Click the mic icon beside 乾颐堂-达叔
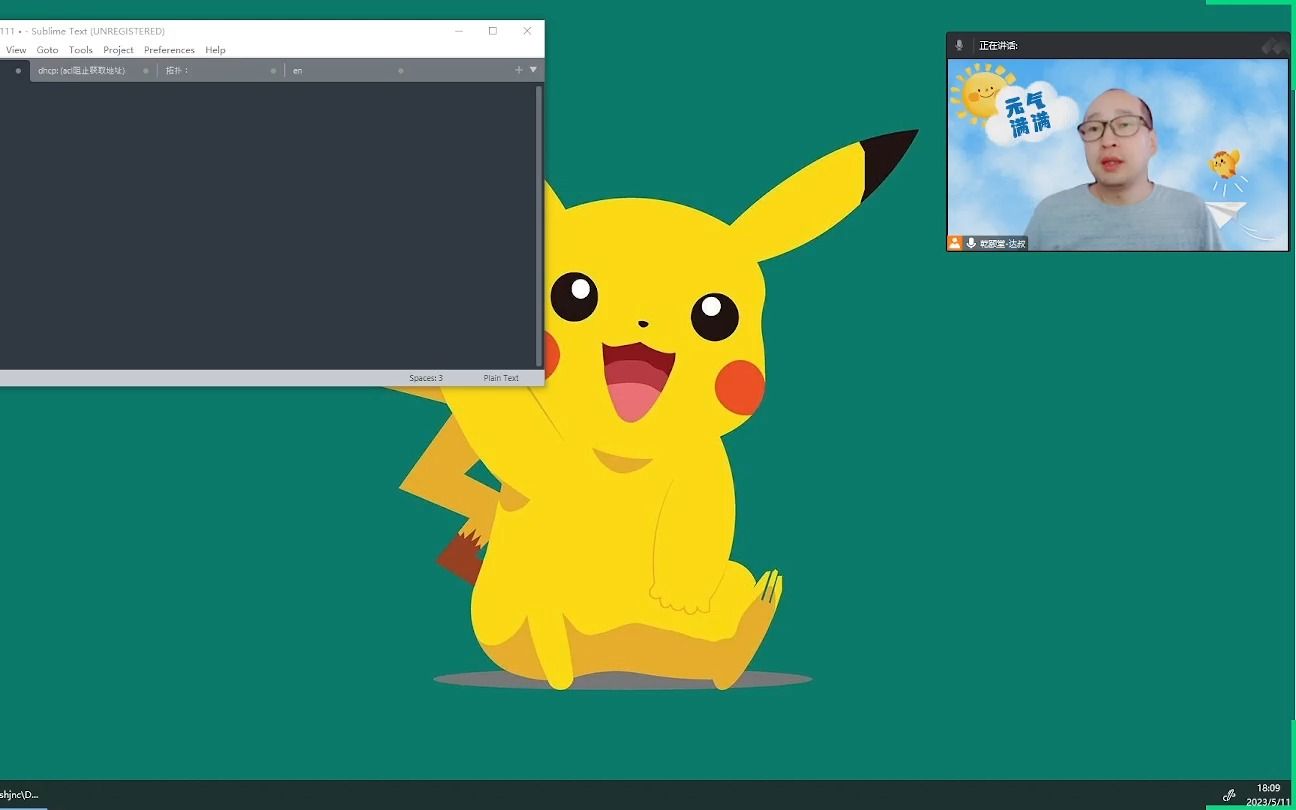 [x=971, y=243]
